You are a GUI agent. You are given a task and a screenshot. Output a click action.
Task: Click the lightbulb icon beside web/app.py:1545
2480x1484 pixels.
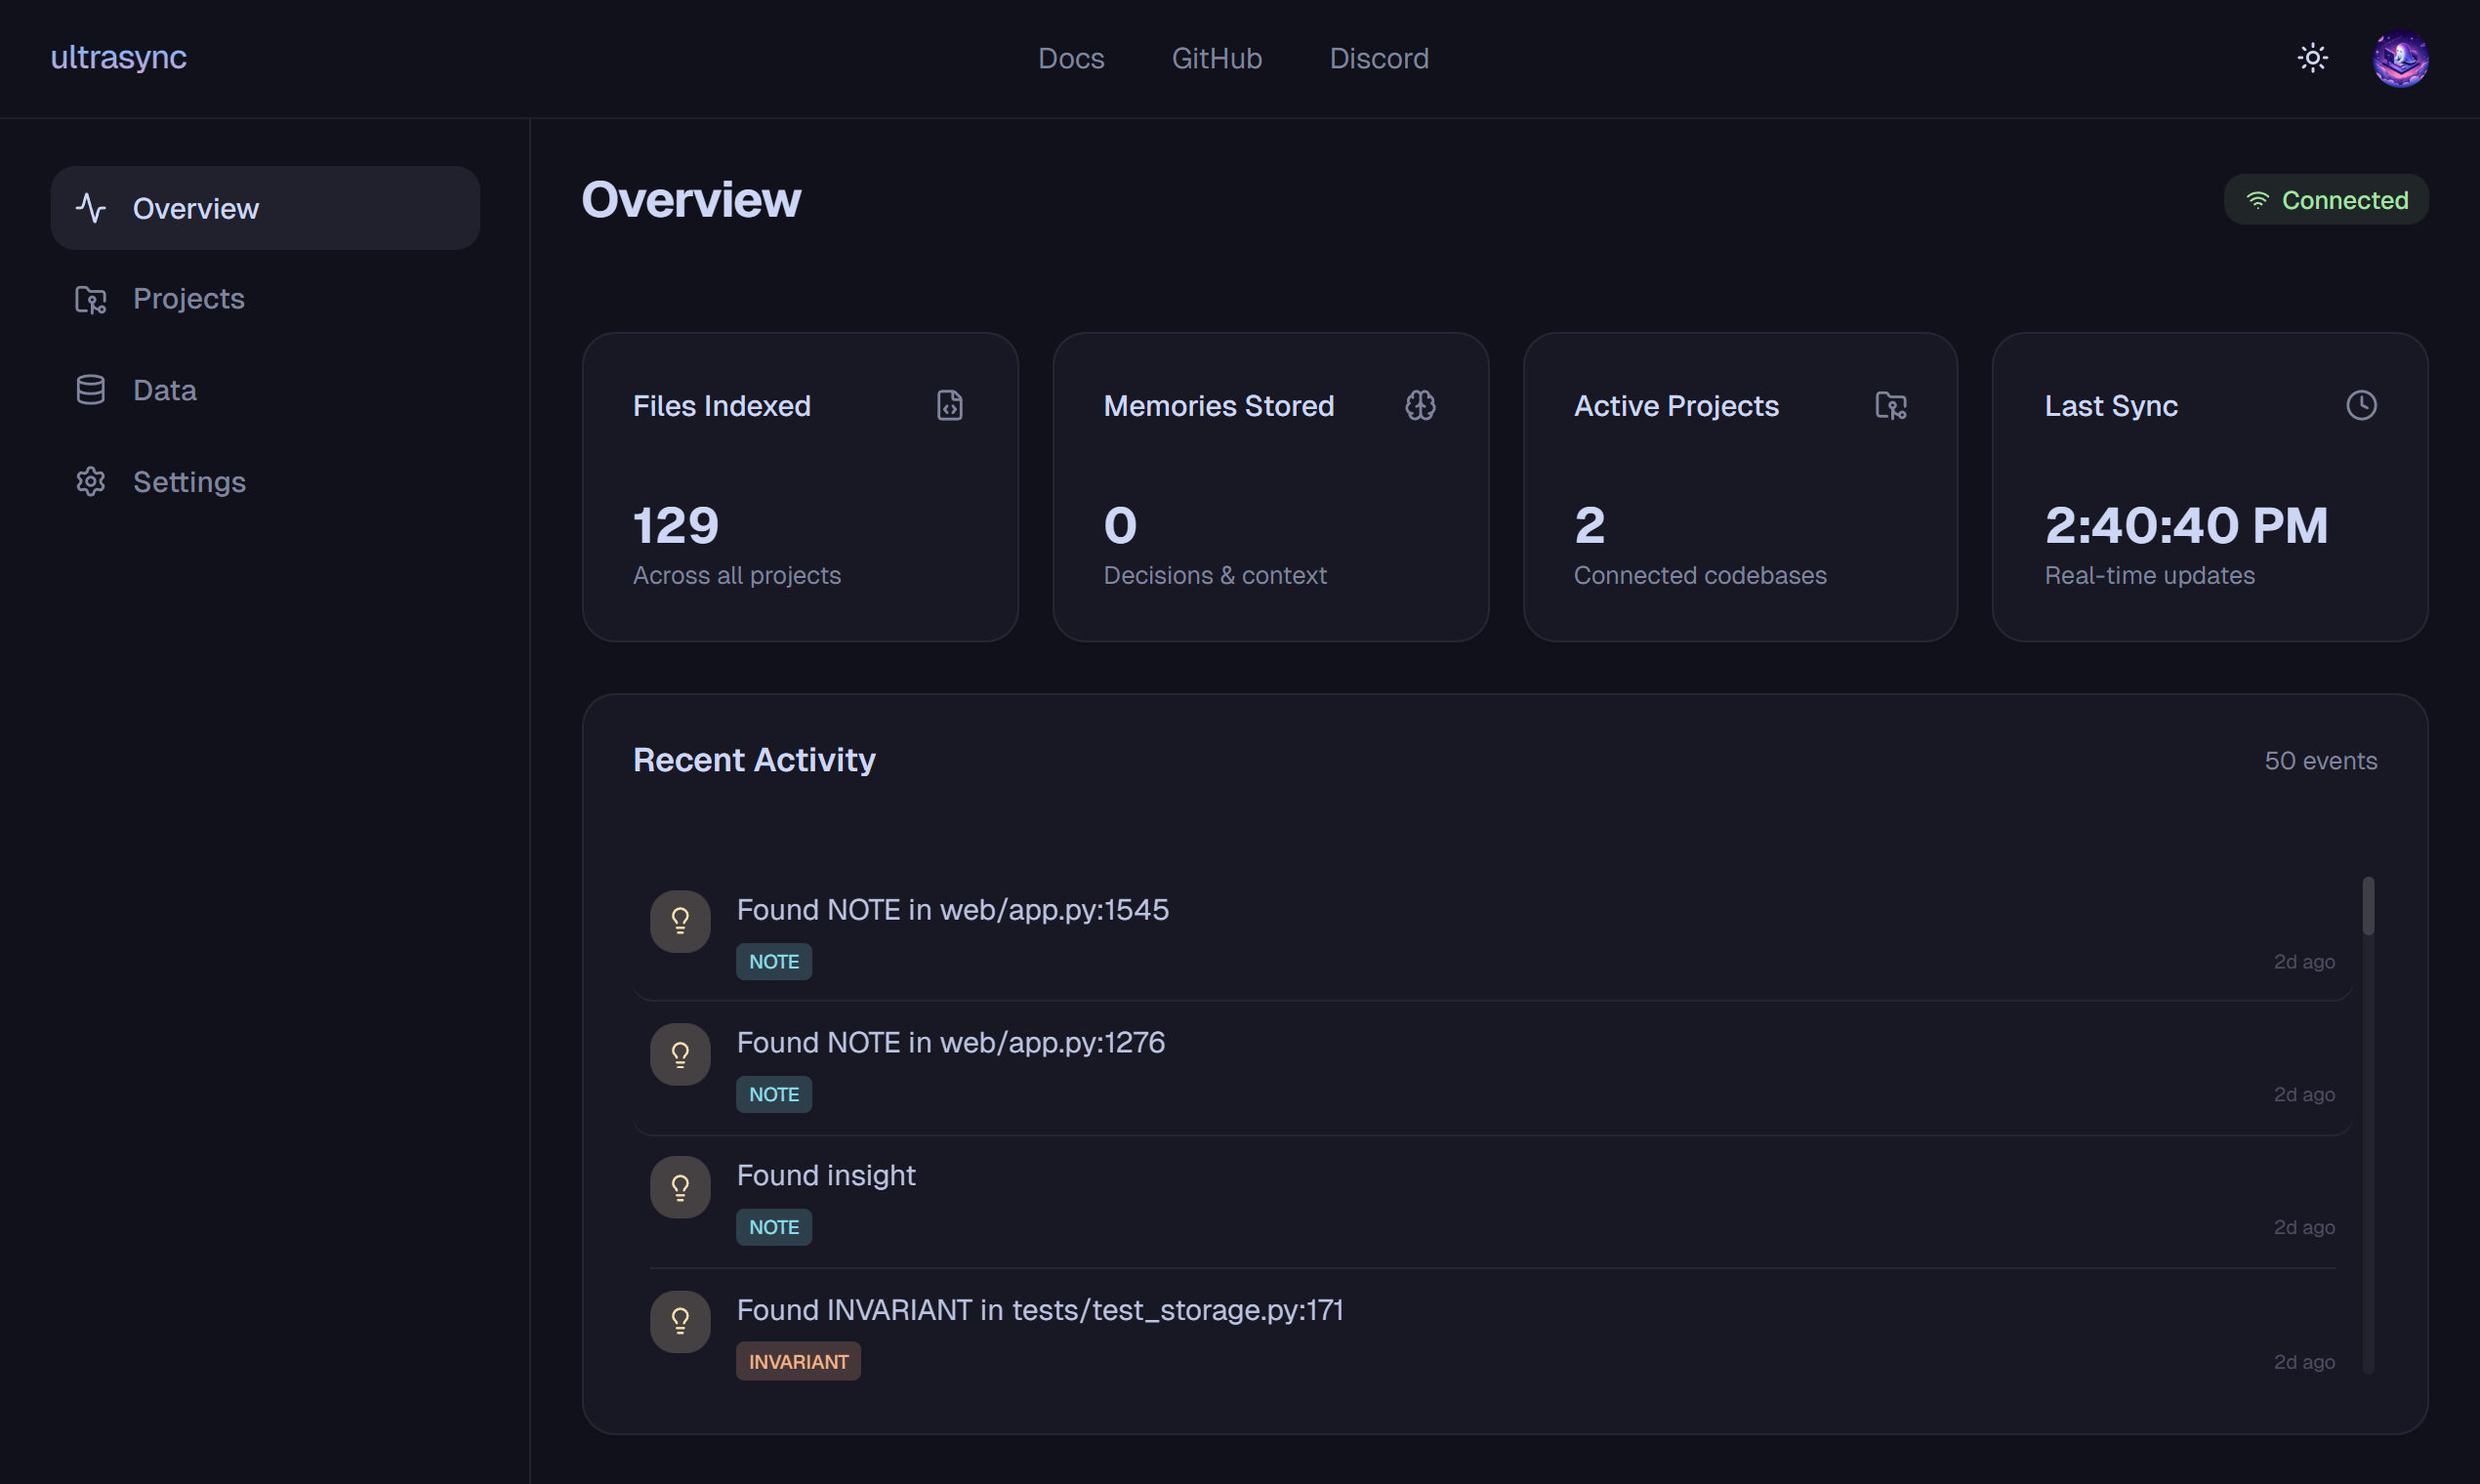coord(680,921)
